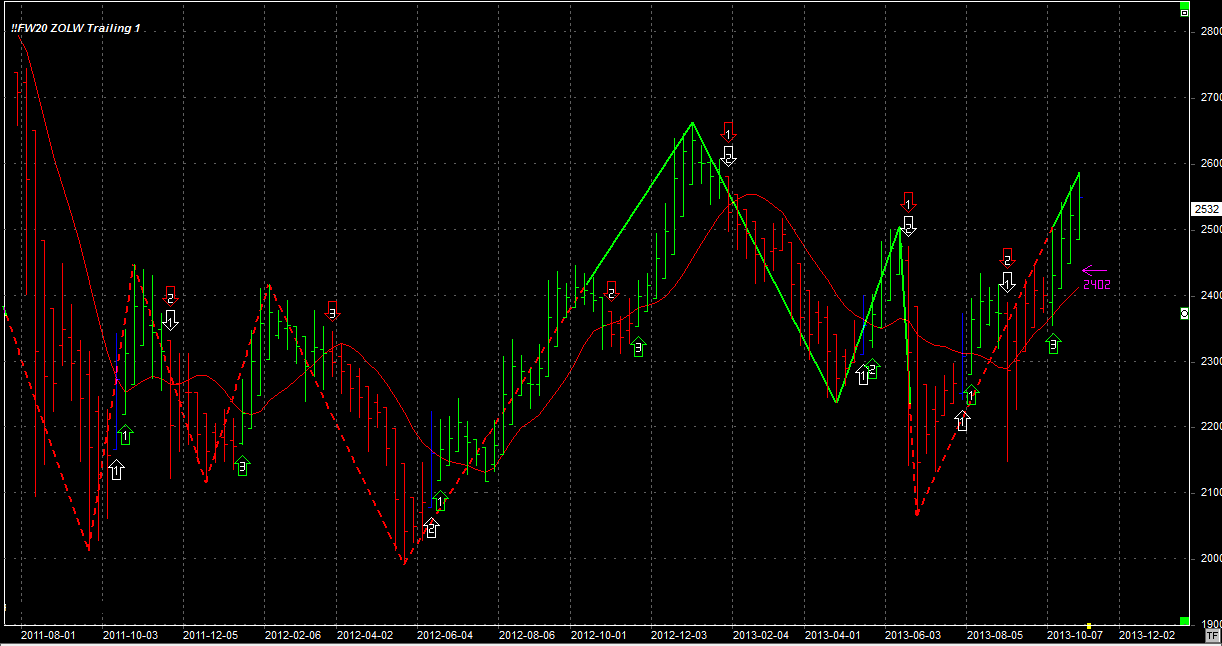Screen dimensions: 1222x646
Task: Click the magenta arrow pointing at 2402
Action: (1094, 270)
